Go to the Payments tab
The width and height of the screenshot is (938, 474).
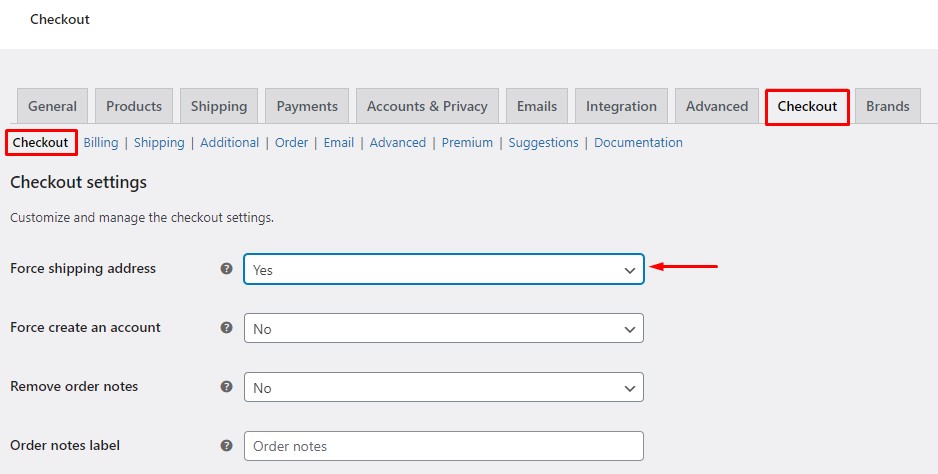(307, 106)
